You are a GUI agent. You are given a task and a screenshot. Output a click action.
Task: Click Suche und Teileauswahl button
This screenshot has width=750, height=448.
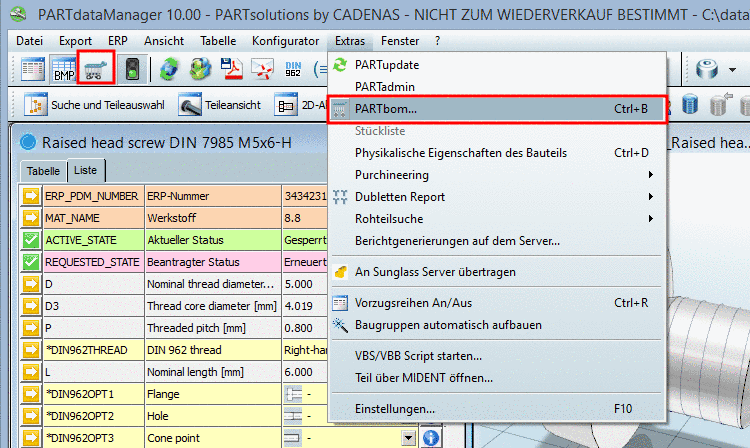tap(95, 105)
